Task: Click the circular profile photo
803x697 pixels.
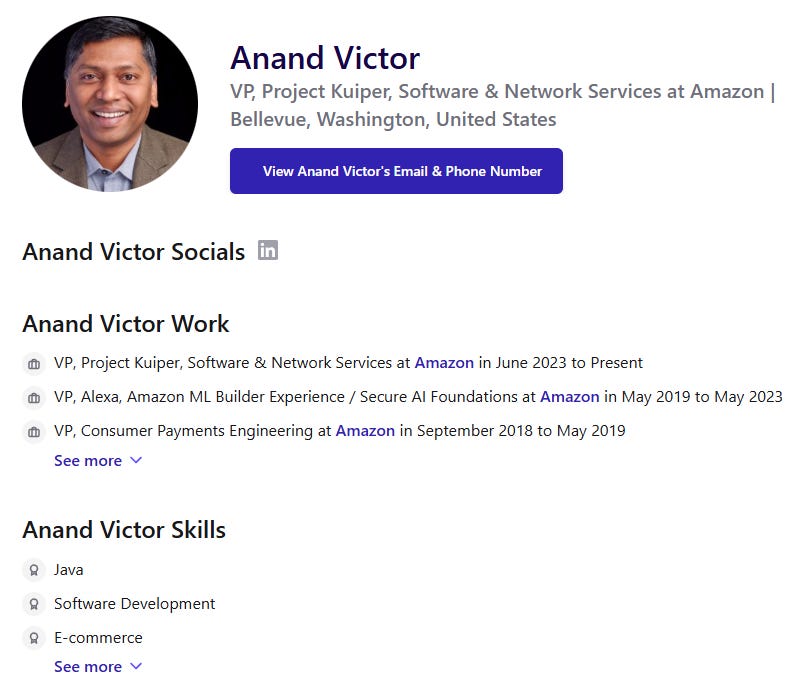Action: tap(110, 104)
